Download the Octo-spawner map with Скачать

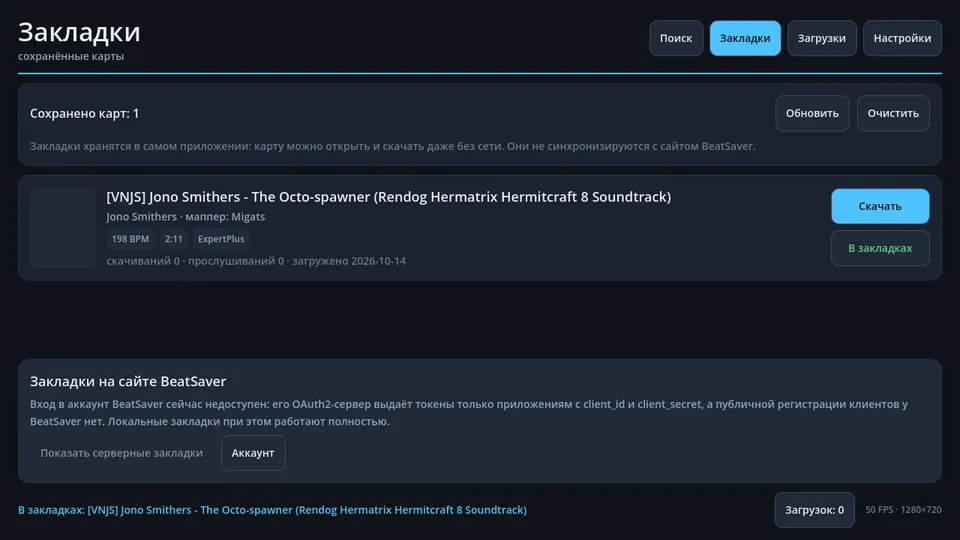click(880, 206)
